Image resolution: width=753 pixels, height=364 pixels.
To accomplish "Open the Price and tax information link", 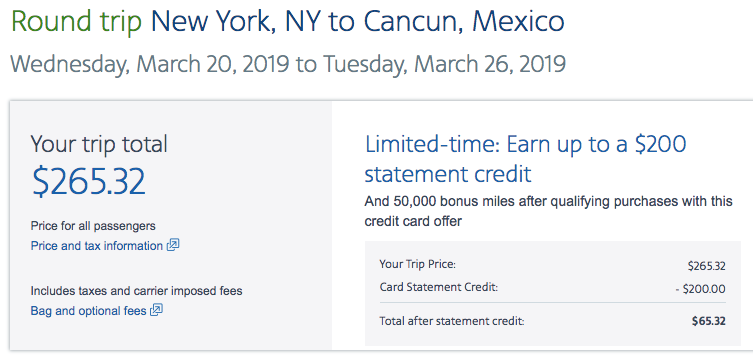I will coord(97,246).
